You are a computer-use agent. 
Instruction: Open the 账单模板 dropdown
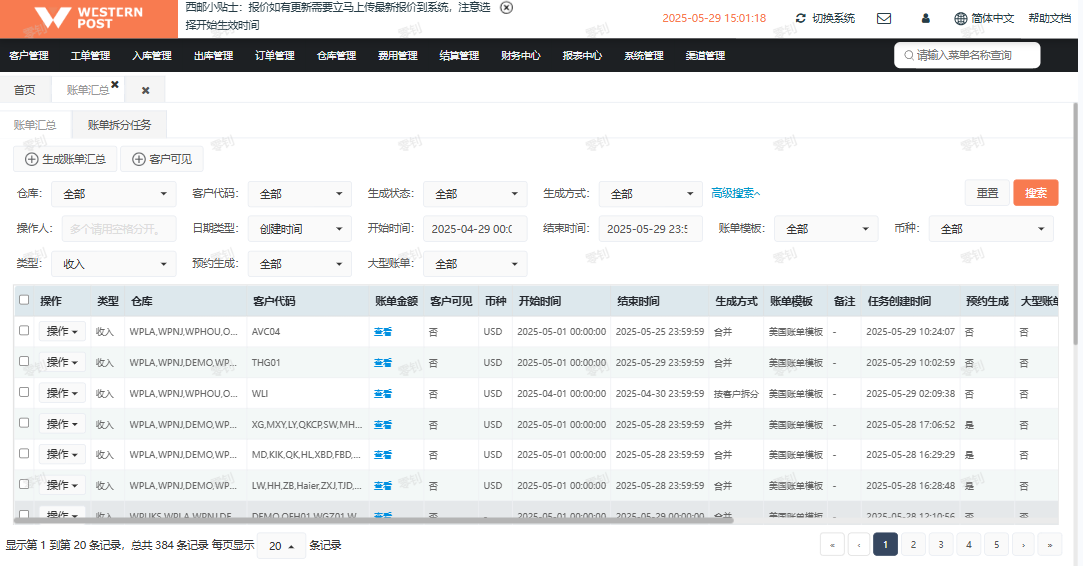click(x=826, y=229)
